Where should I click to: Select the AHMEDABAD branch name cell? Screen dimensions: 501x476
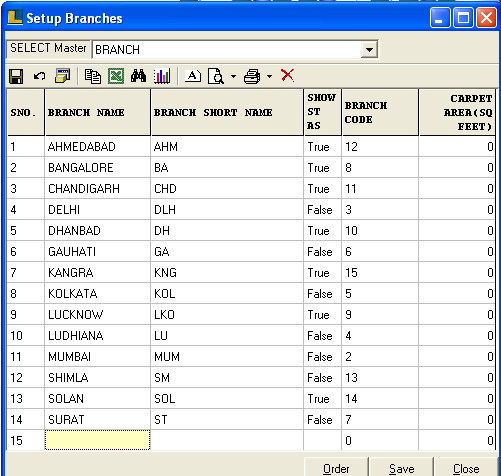[x=97, y=146]
